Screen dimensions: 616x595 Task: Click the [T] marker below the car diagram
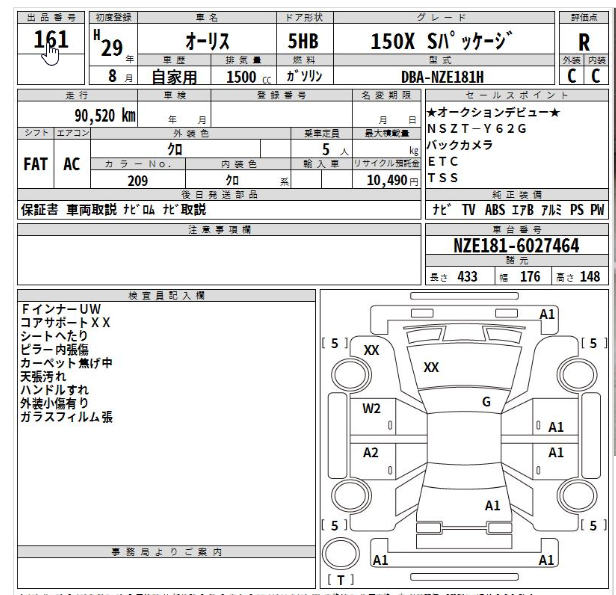[x=341, y=579]
